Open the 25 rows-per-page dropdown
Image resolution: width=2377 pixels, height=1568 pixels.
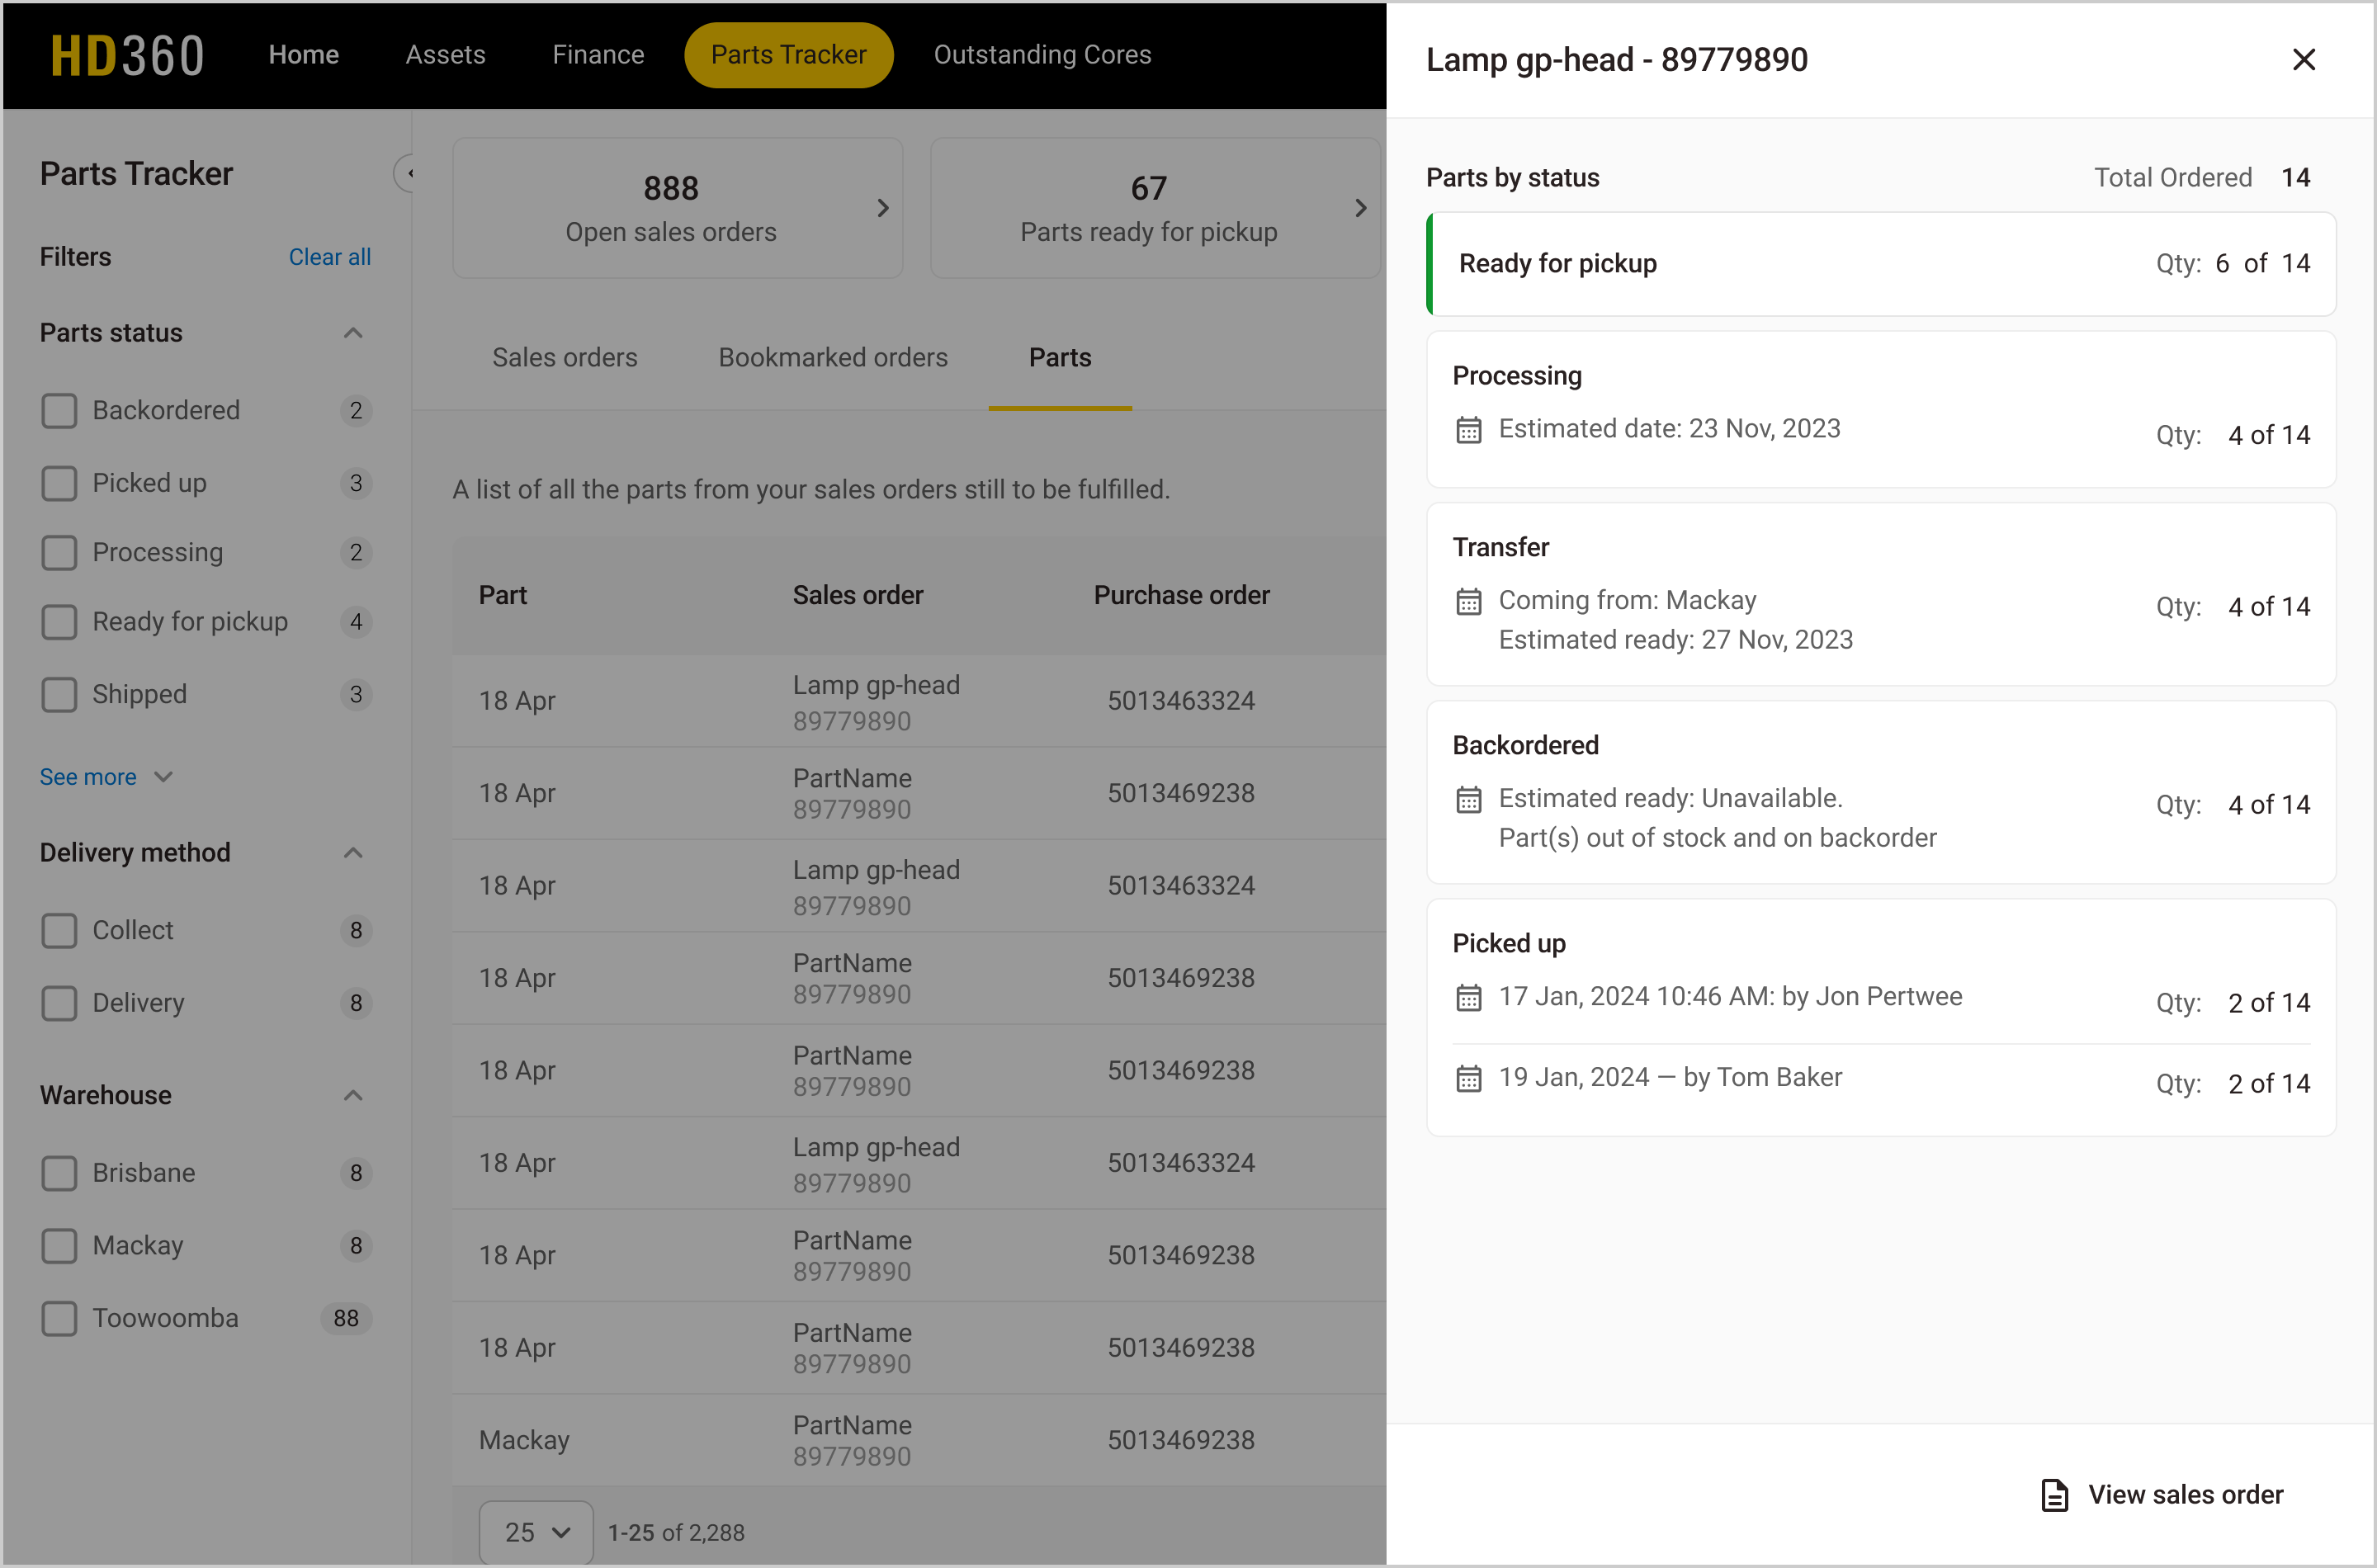(x=536, y=1532)
